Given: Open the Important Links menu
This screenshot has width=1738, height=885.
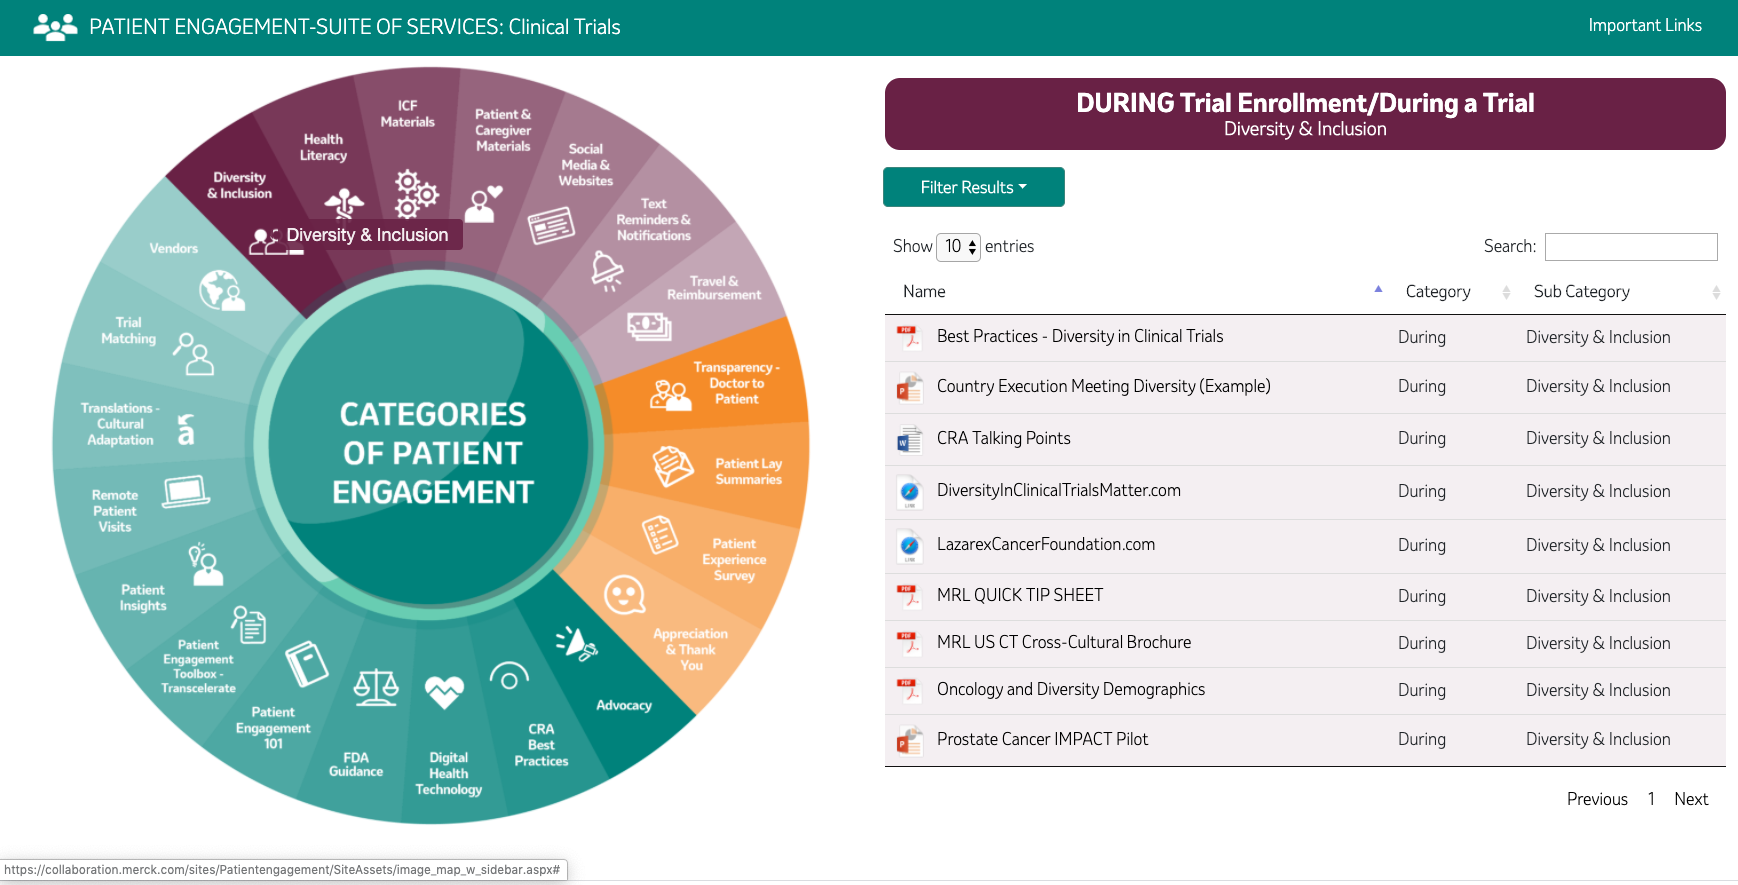Looking at the screenshot, I should coord(1644,25).
